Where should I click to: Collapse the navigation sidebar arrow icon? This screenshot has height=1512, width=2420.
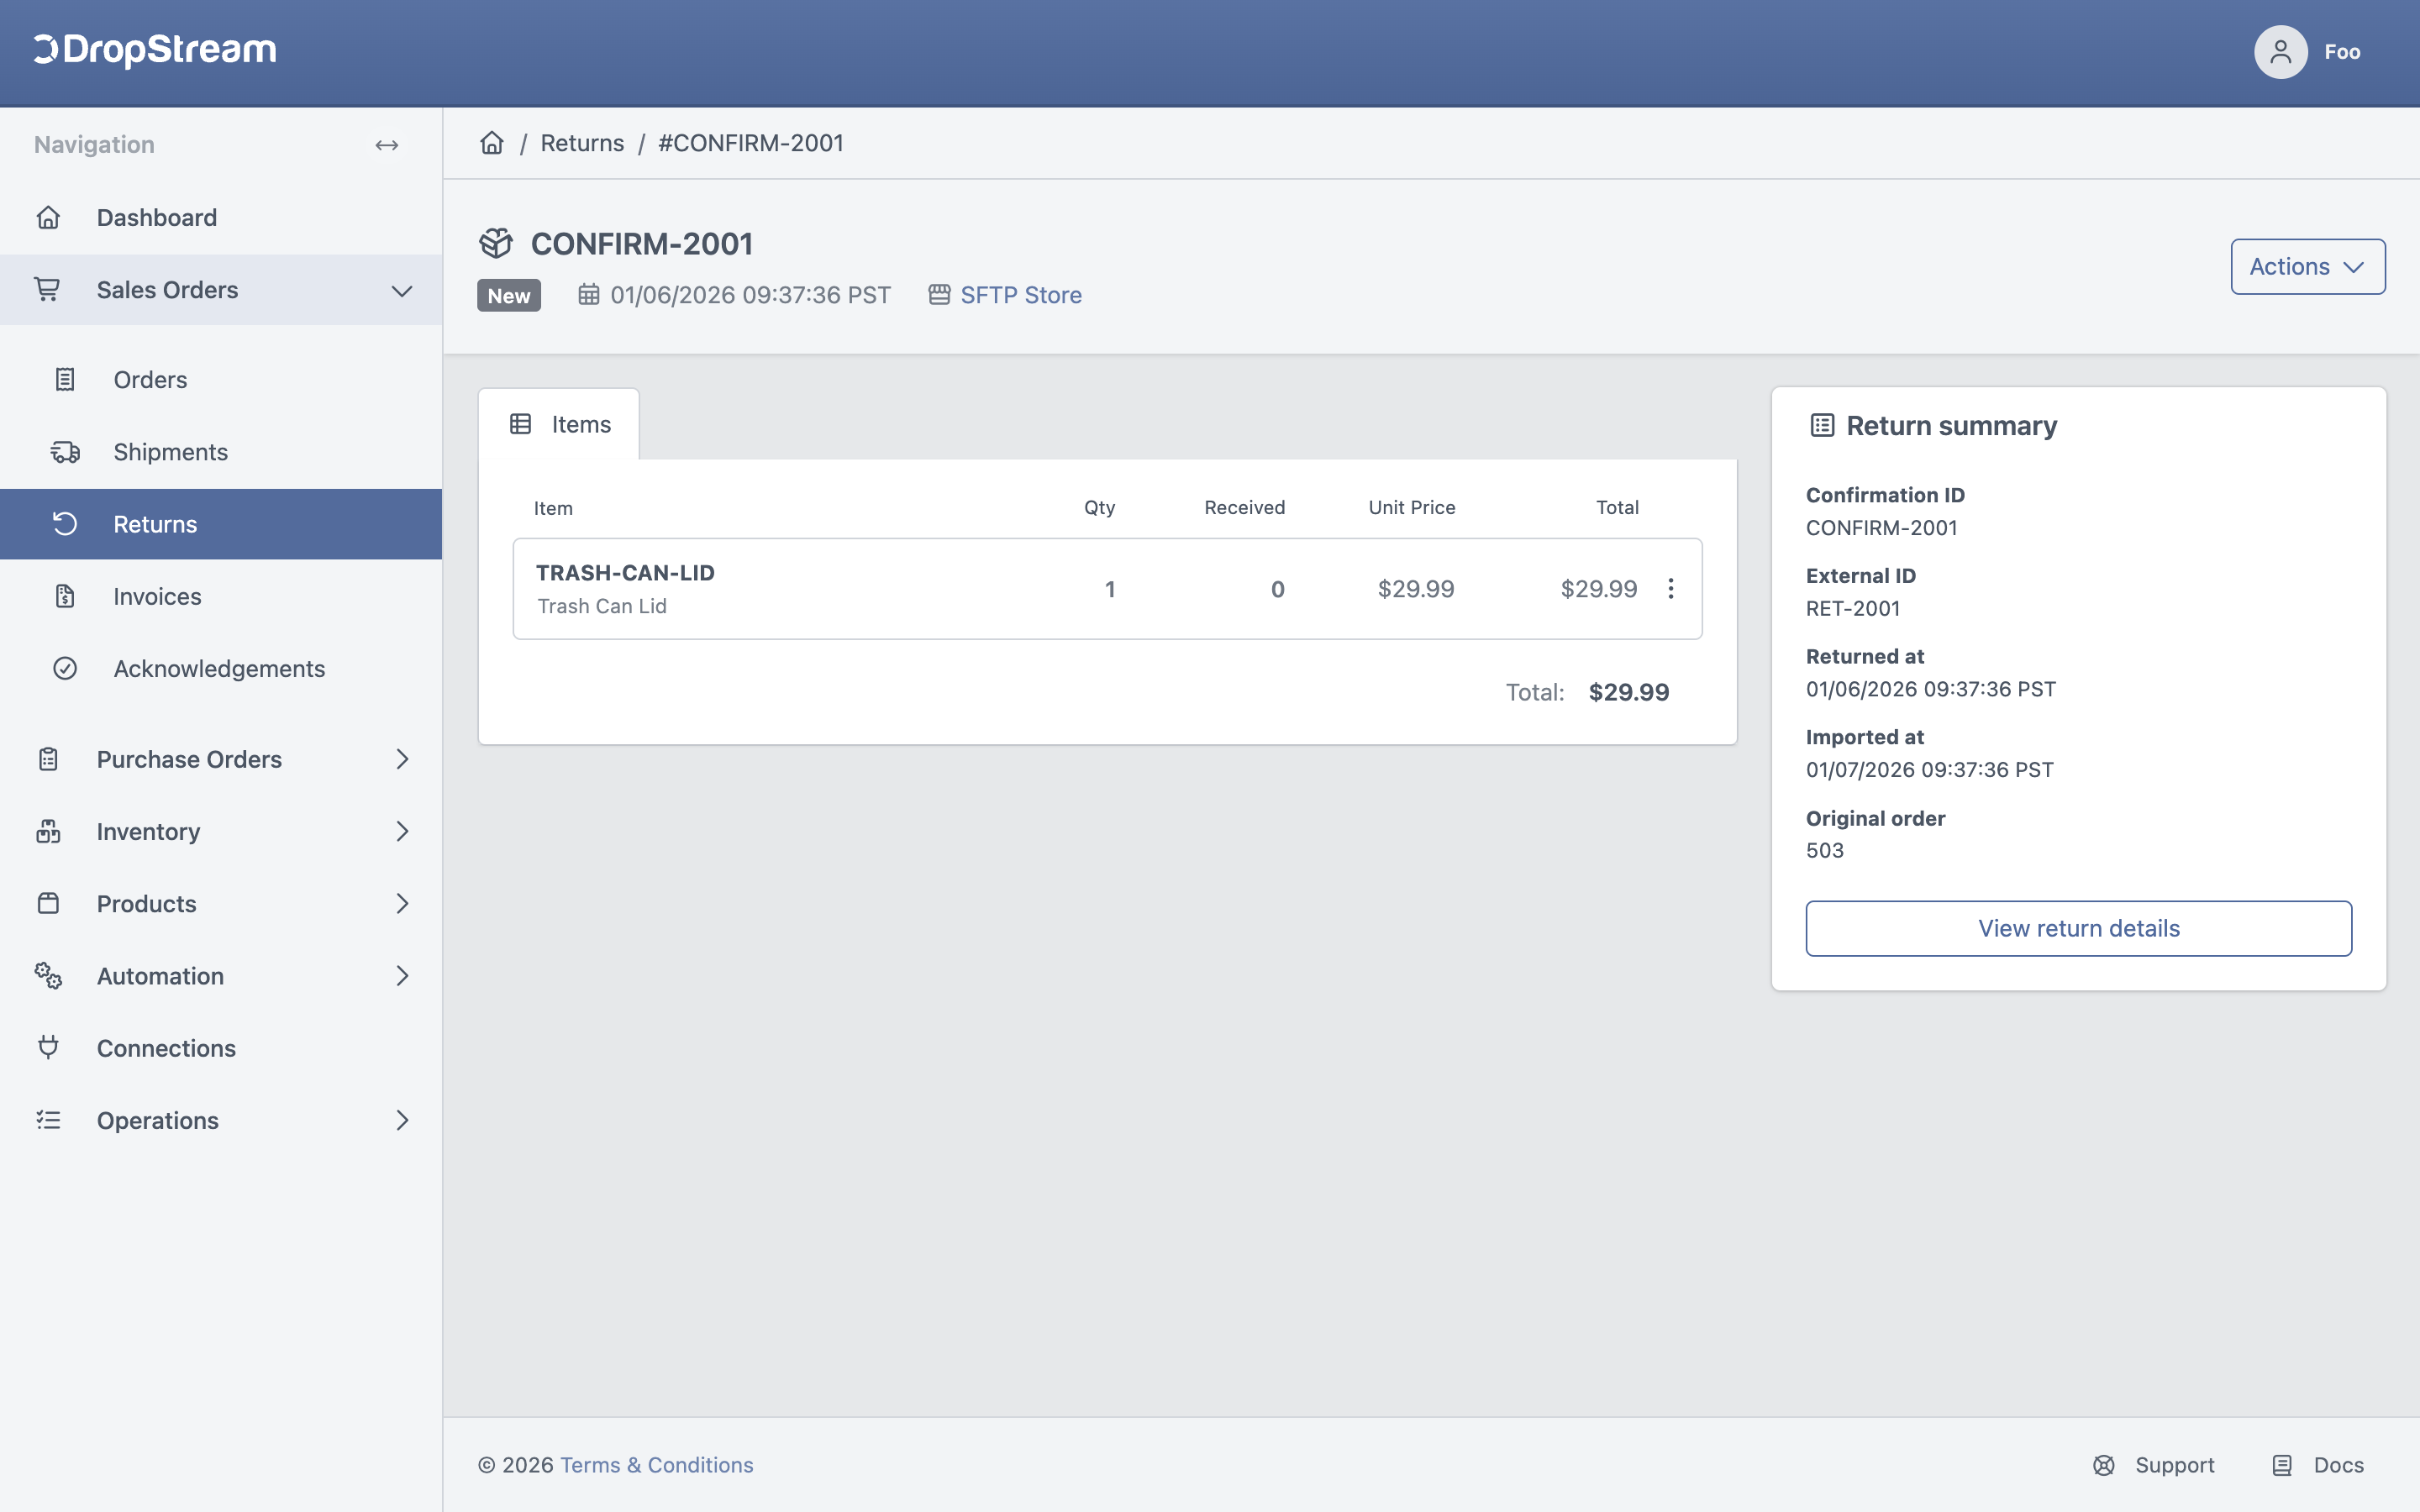pos(387,145)
